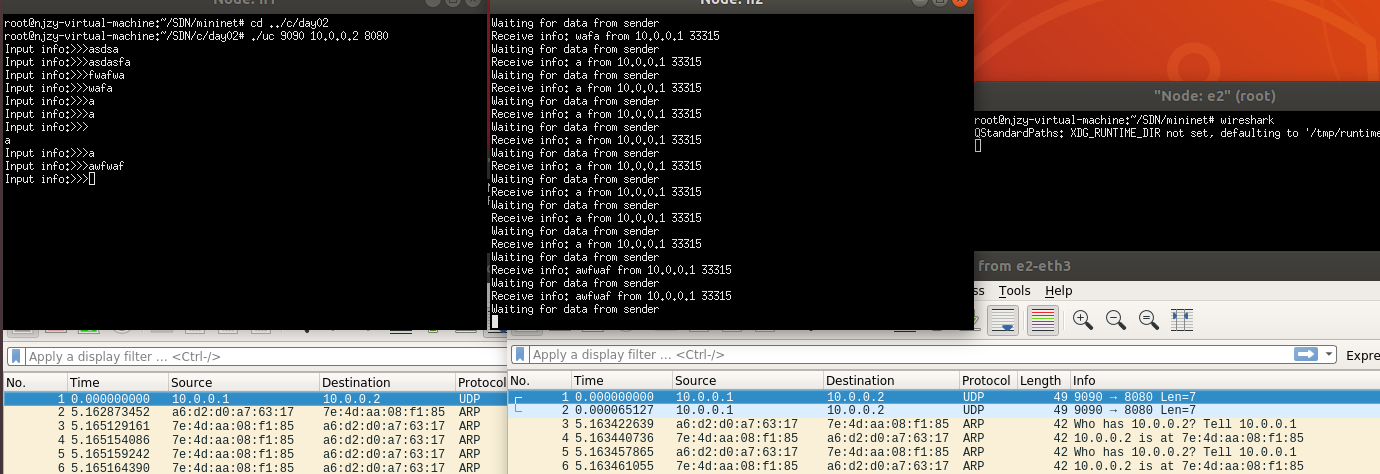This screenshot has height=474, width=1380.
Task: Toggle auto-scroll to last packet in capture
Action: coord(1003,319)
